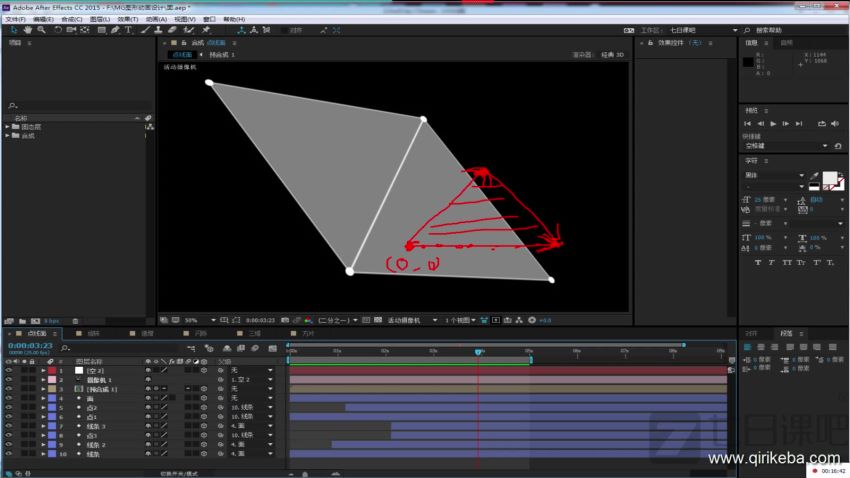Select the Clone Stamp tool
Image resolution: width=850 pixels, height=478 pixels.
(158, 30)
